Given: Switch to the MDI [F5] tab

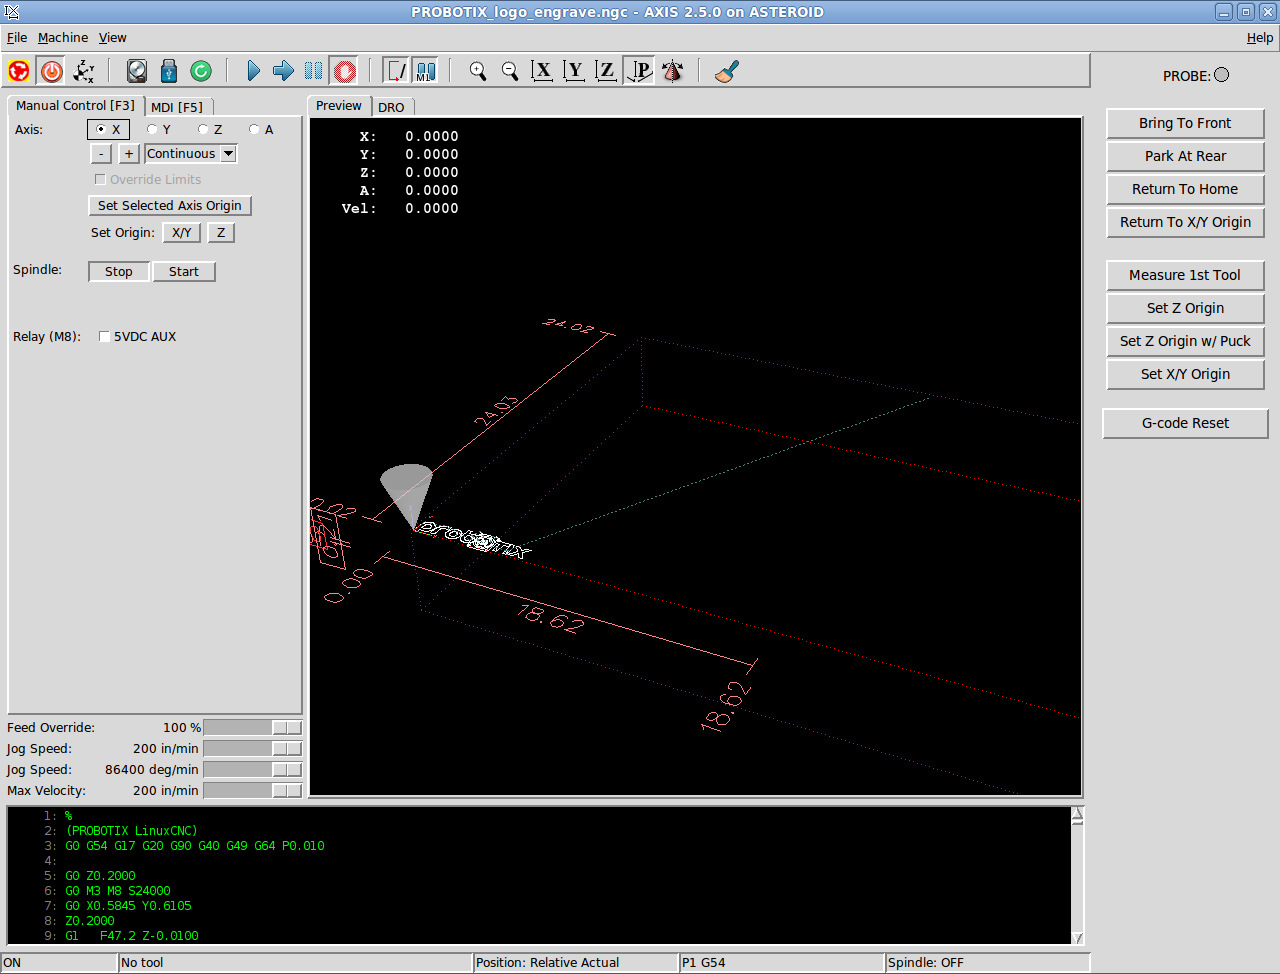Looking at the screenshot, I should (x=177, y=107).
